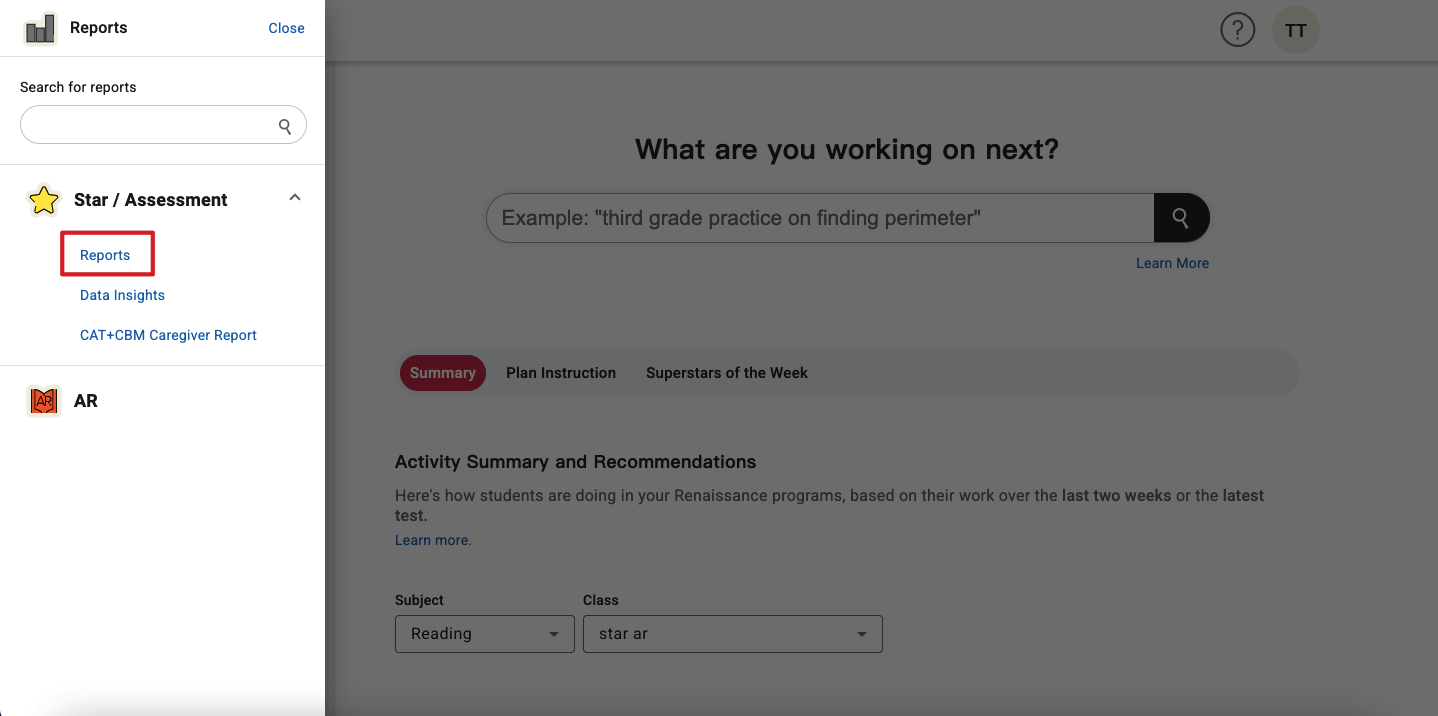Follow the Learn More link under search
1438x716 pixels.
pos(1172,263)
